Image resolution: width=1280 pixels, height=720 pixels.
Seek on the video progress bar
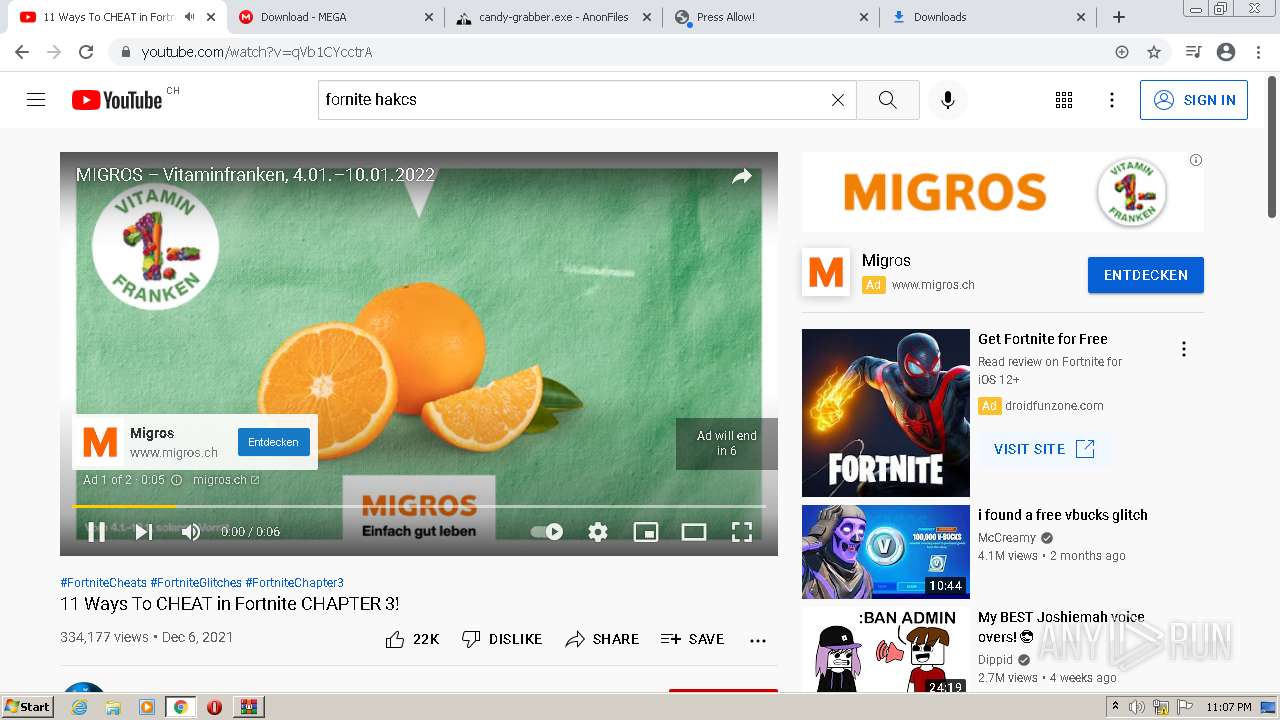419,507
